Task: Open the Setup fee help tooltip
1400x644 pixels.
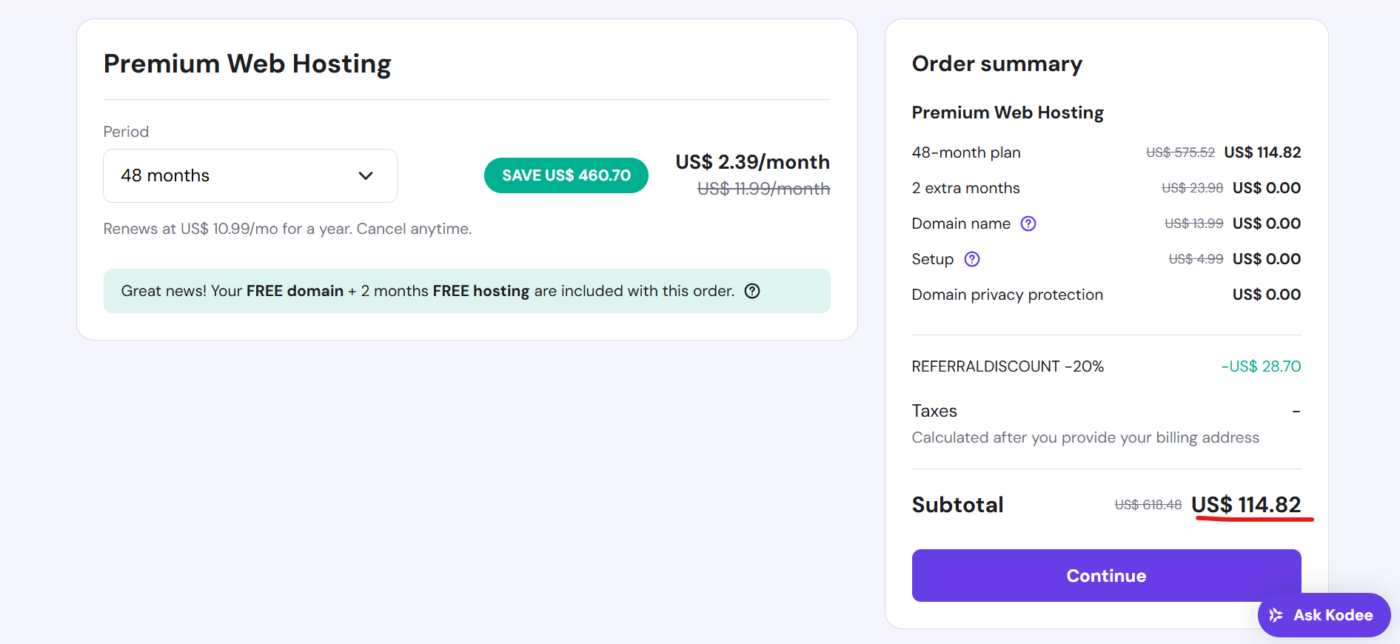Action: tap(974, 259)
